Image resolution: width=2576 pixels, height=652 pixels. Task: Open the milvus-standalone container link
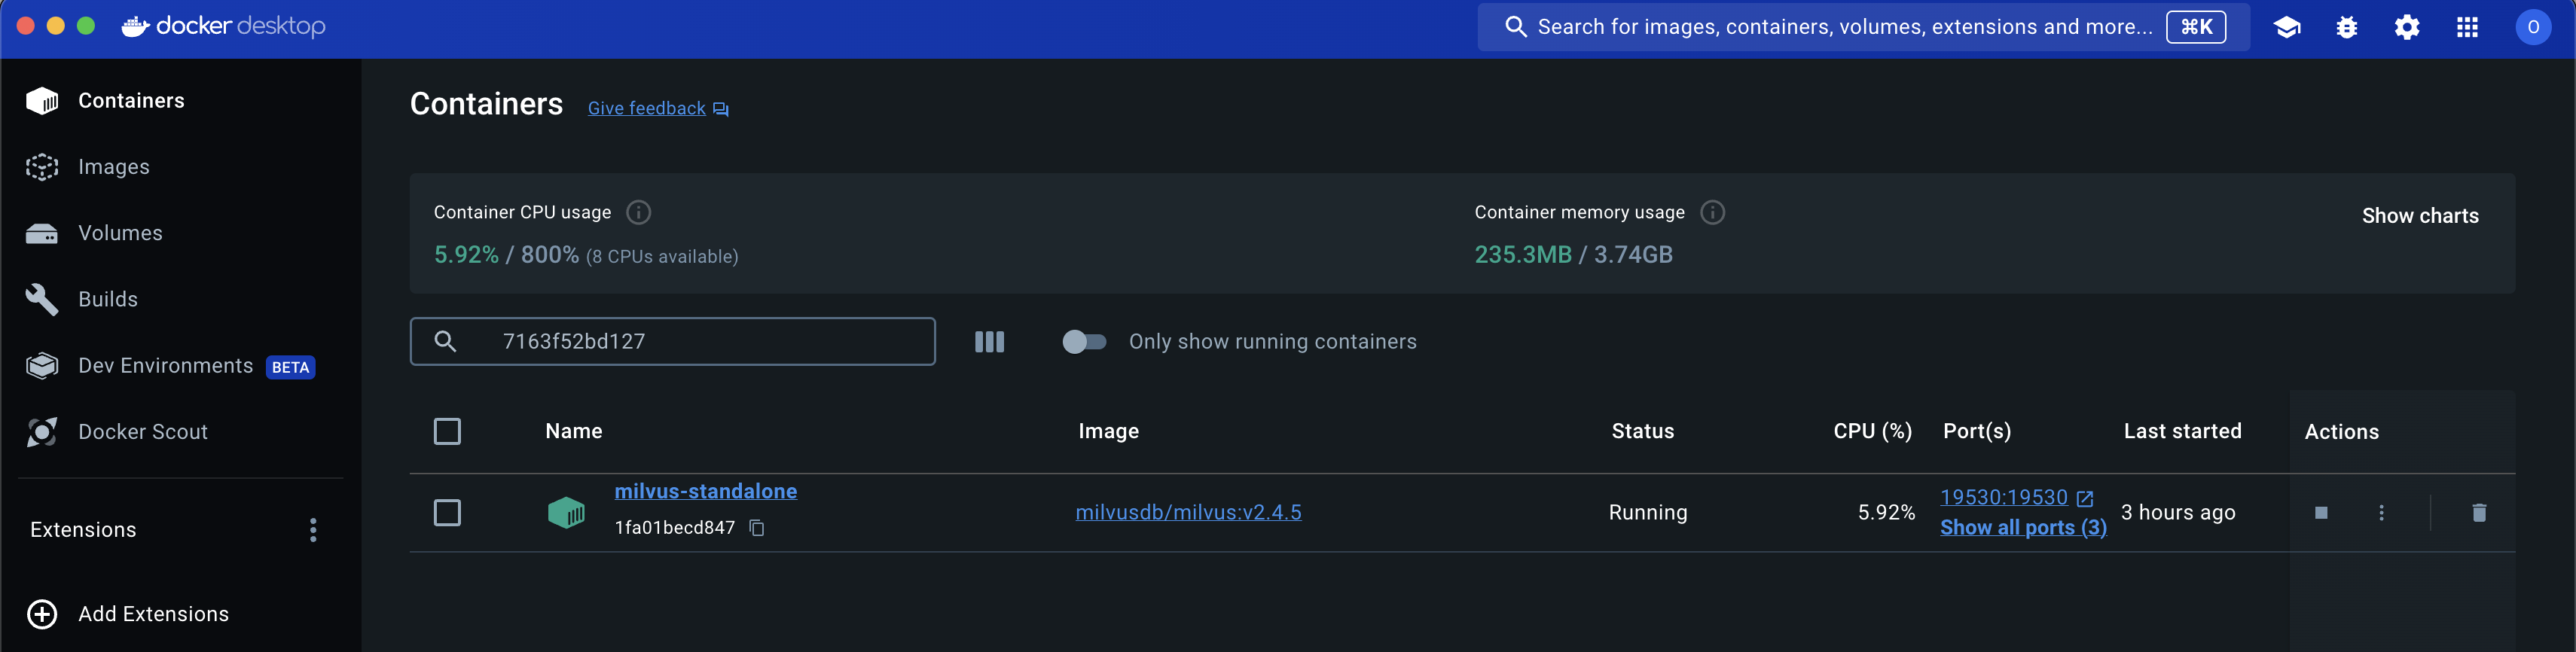tap(705, 491)
